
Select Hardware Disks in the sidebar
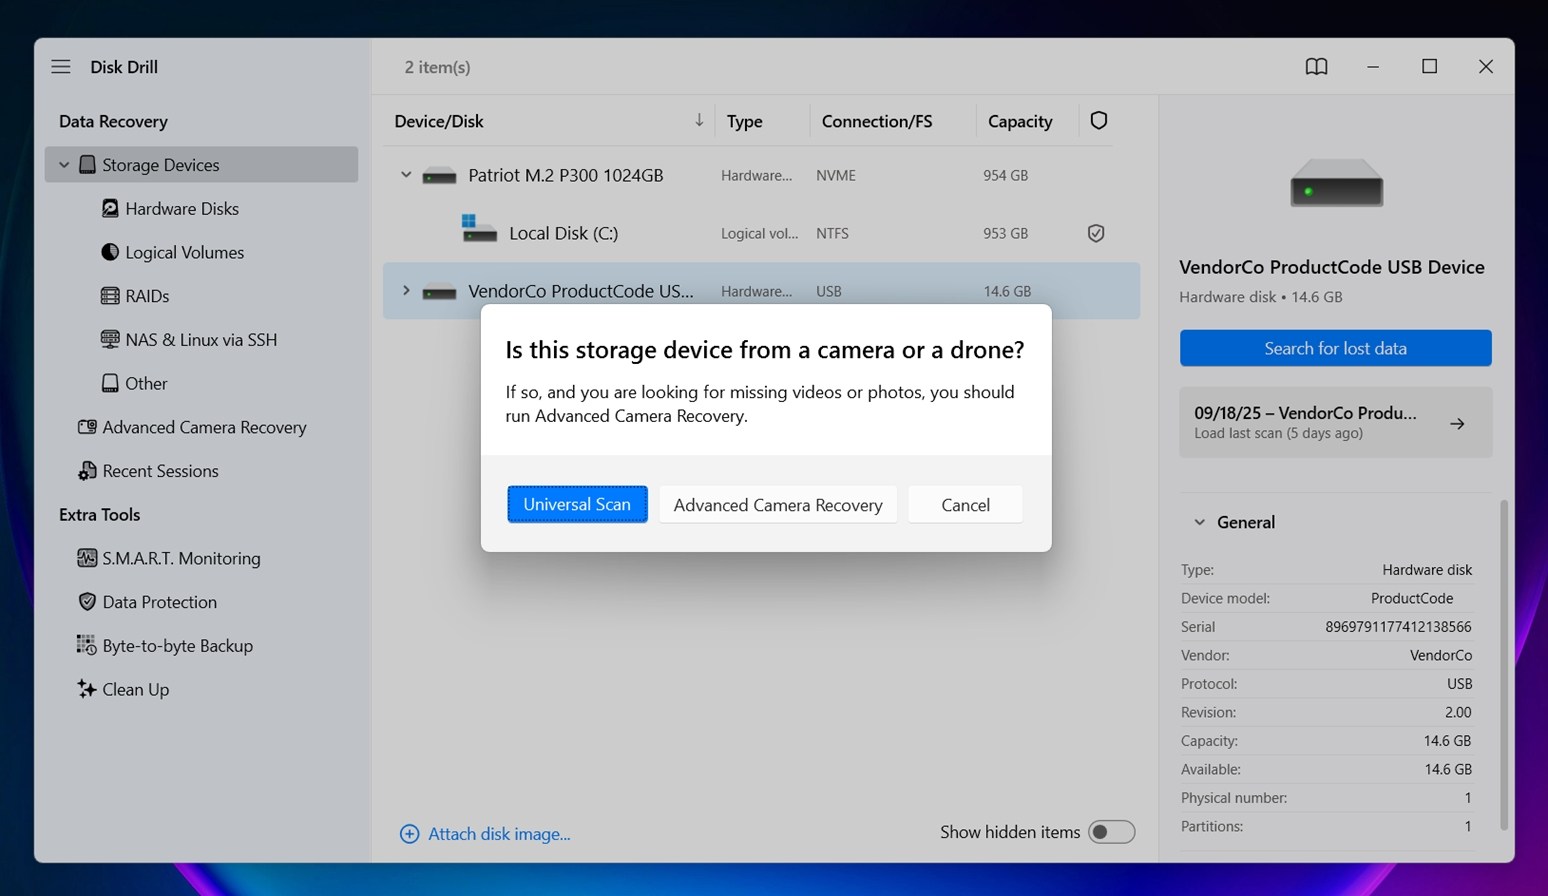click(181, 209)
